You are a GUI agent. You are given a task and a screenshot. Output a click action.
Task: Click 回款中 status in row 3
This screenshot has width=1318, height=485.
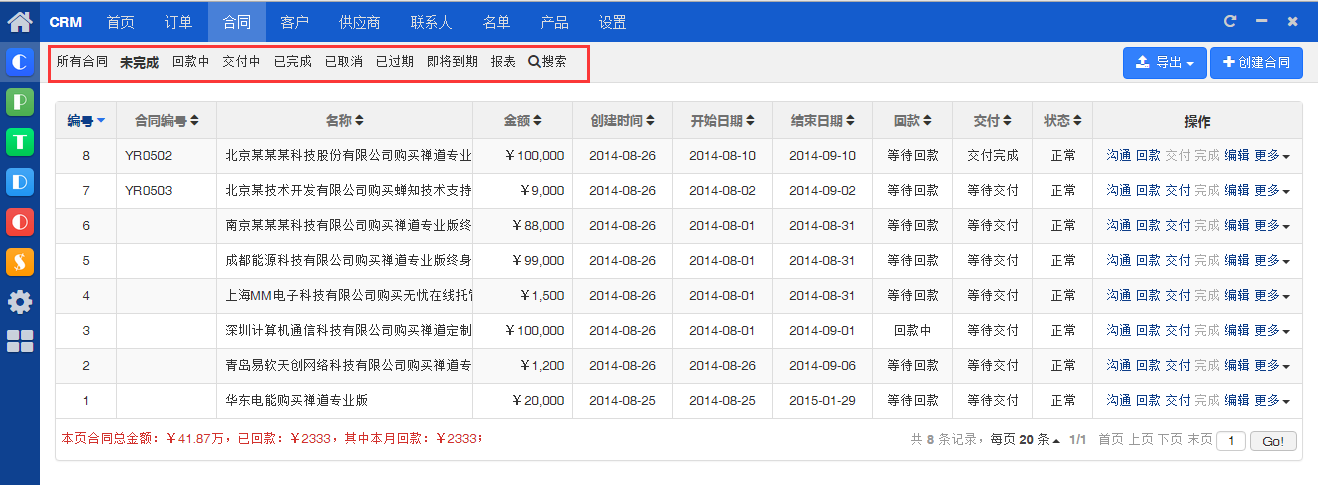[x=912, y=331]
